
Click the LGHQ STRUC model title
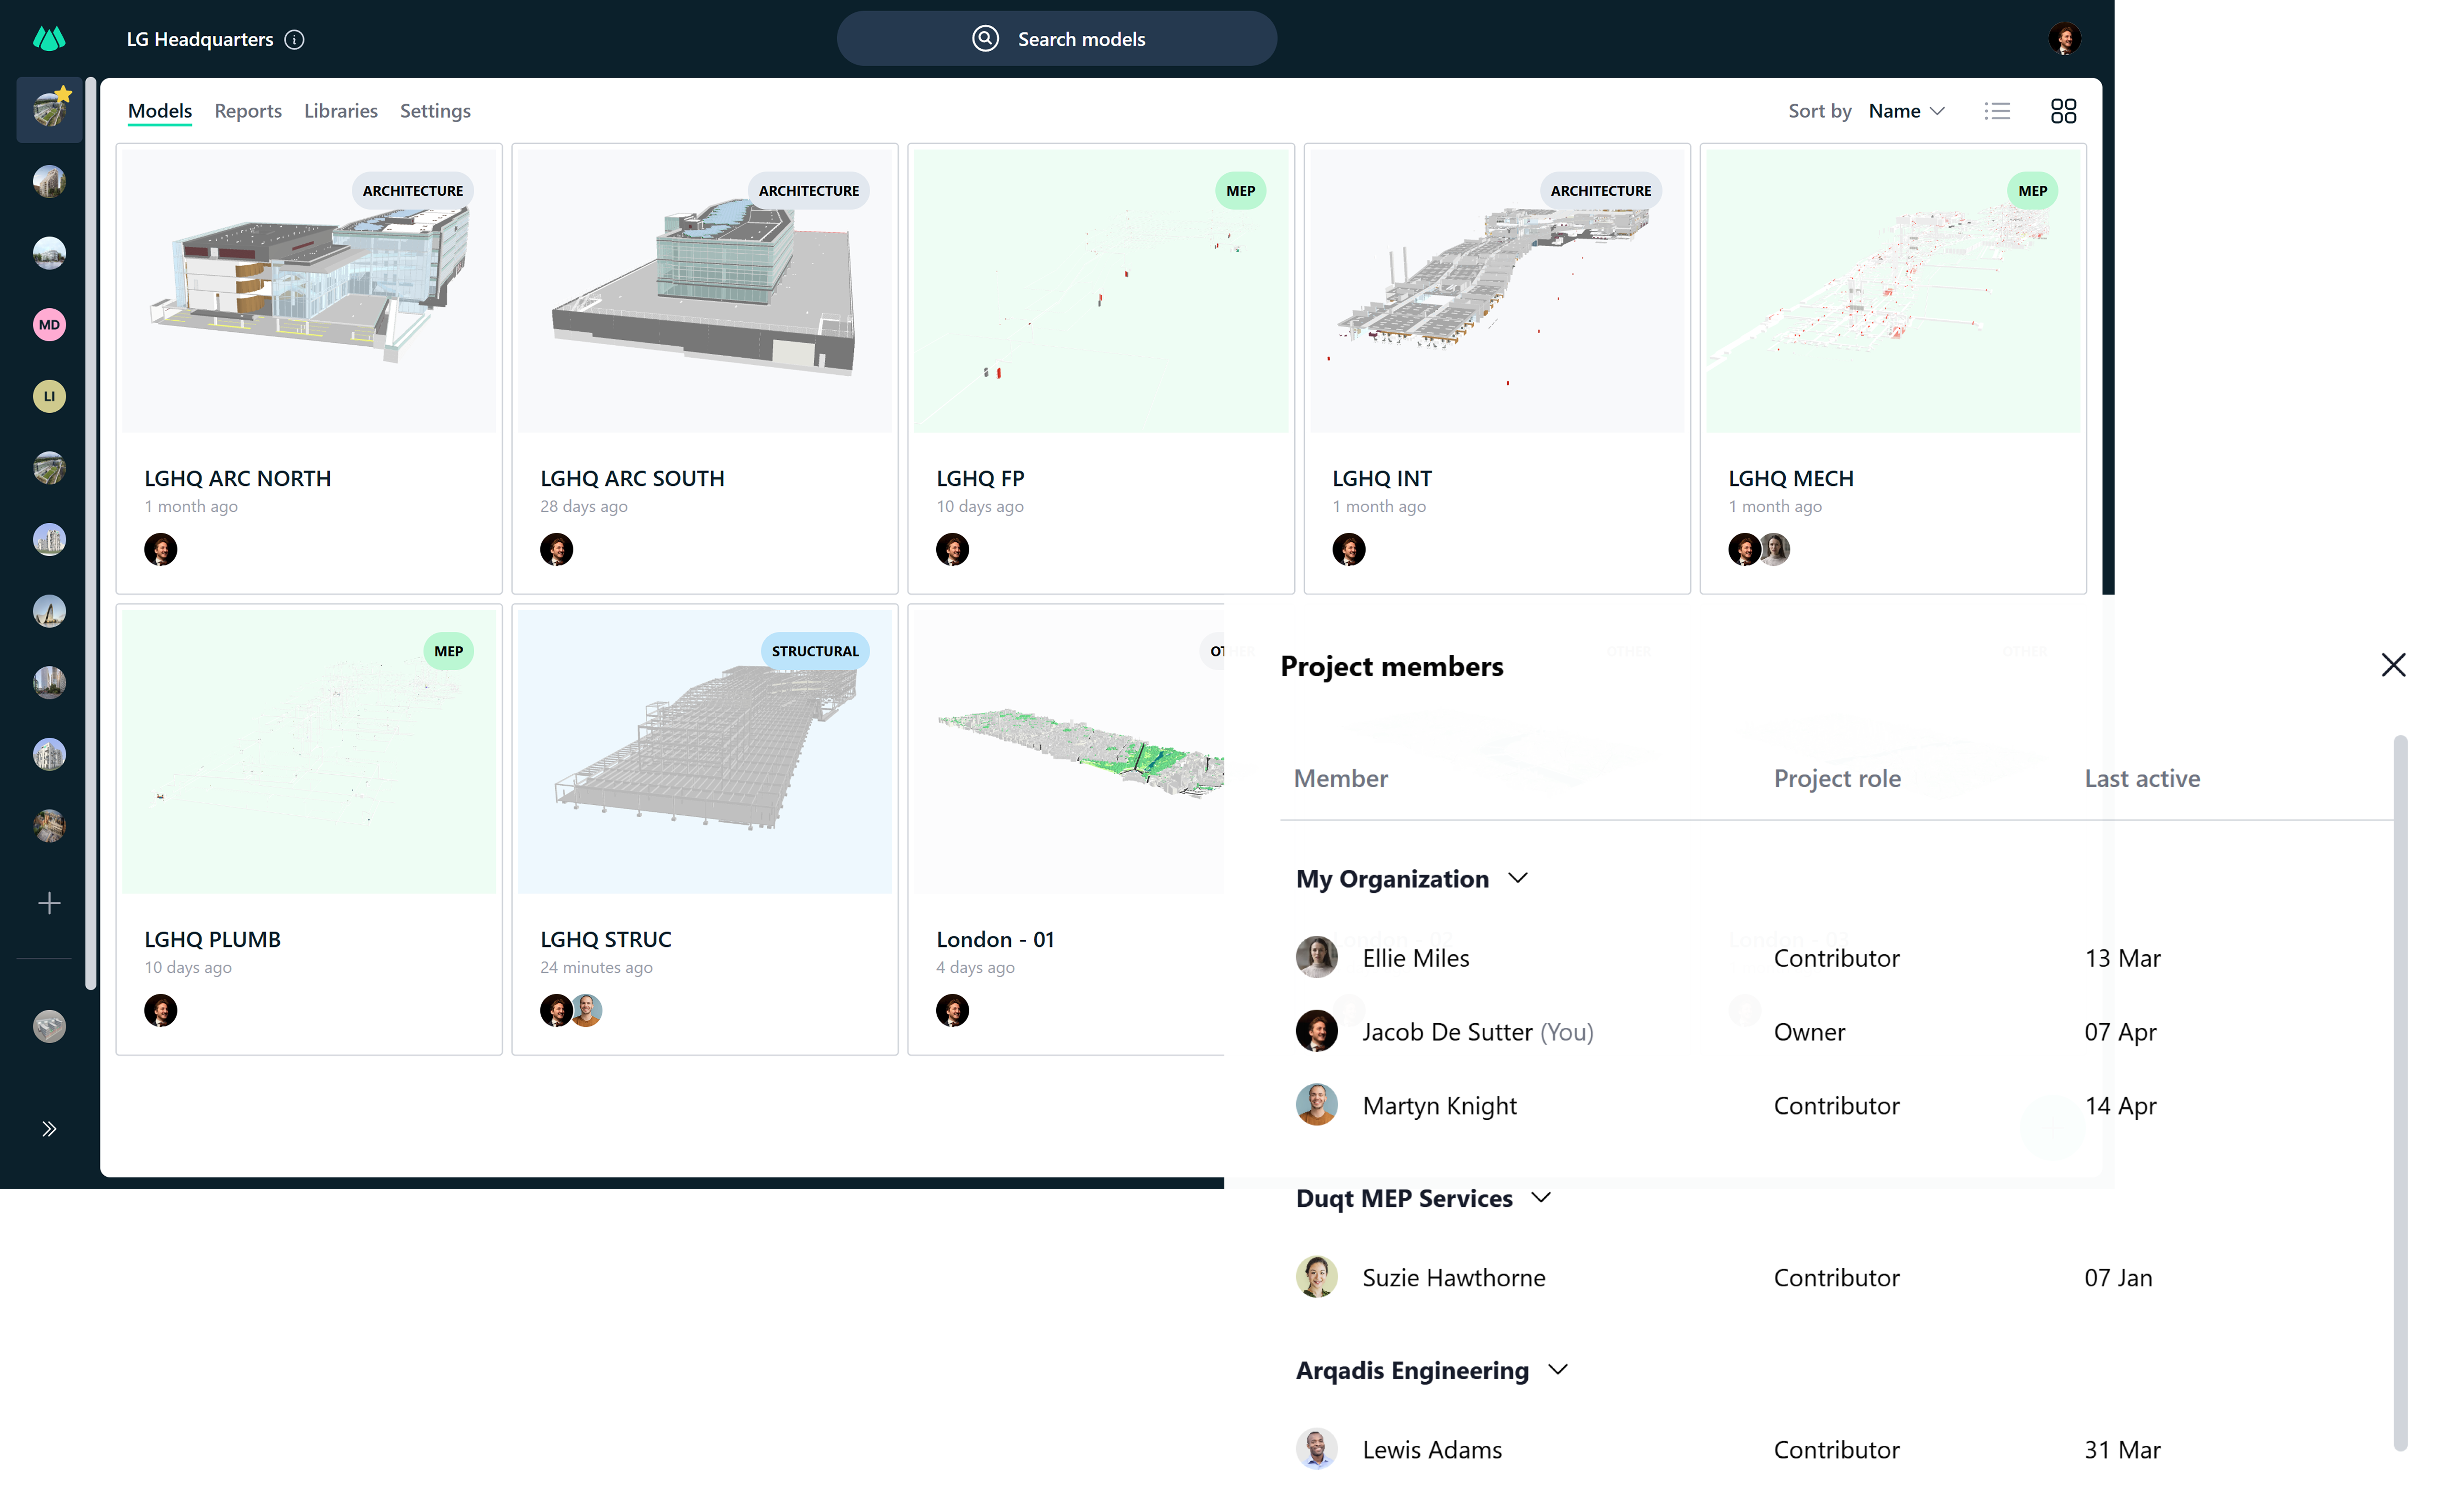coord(606,939)
